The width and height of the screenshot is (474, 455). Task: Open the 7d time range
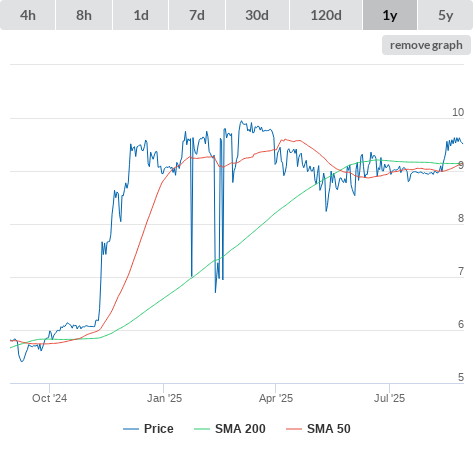[x=197, y=15]
